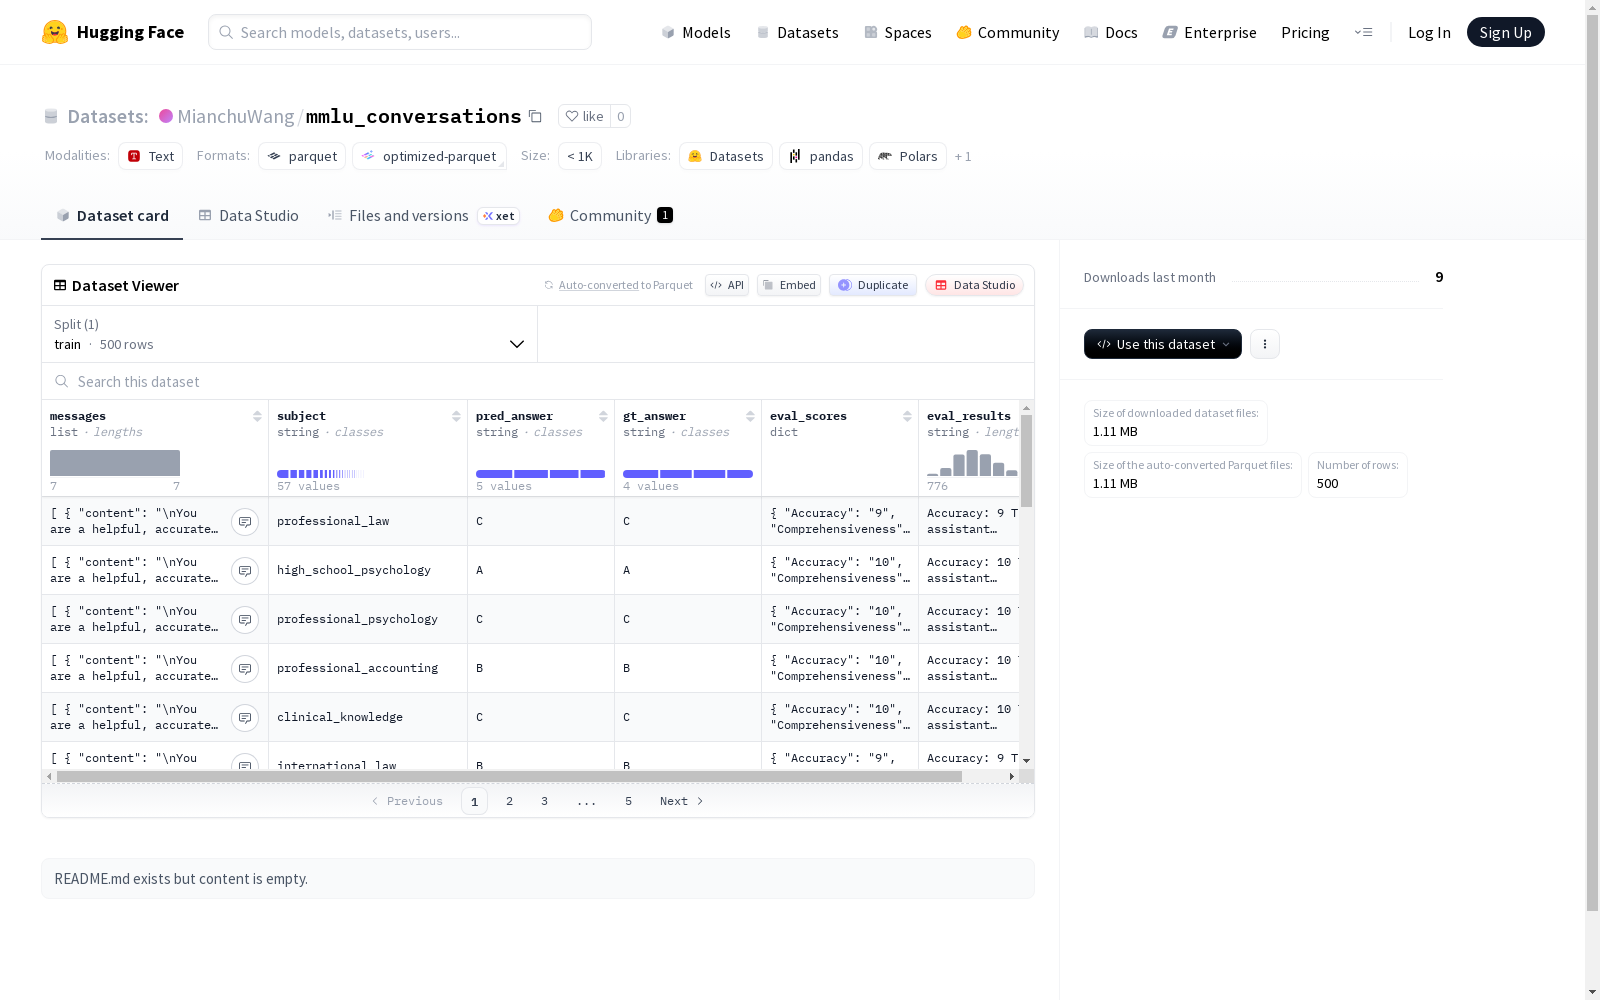Click the table vertical scrollbar
Image resolution: width=1600 pixels, height=1000 pixels.
(x=1026, y=460)
